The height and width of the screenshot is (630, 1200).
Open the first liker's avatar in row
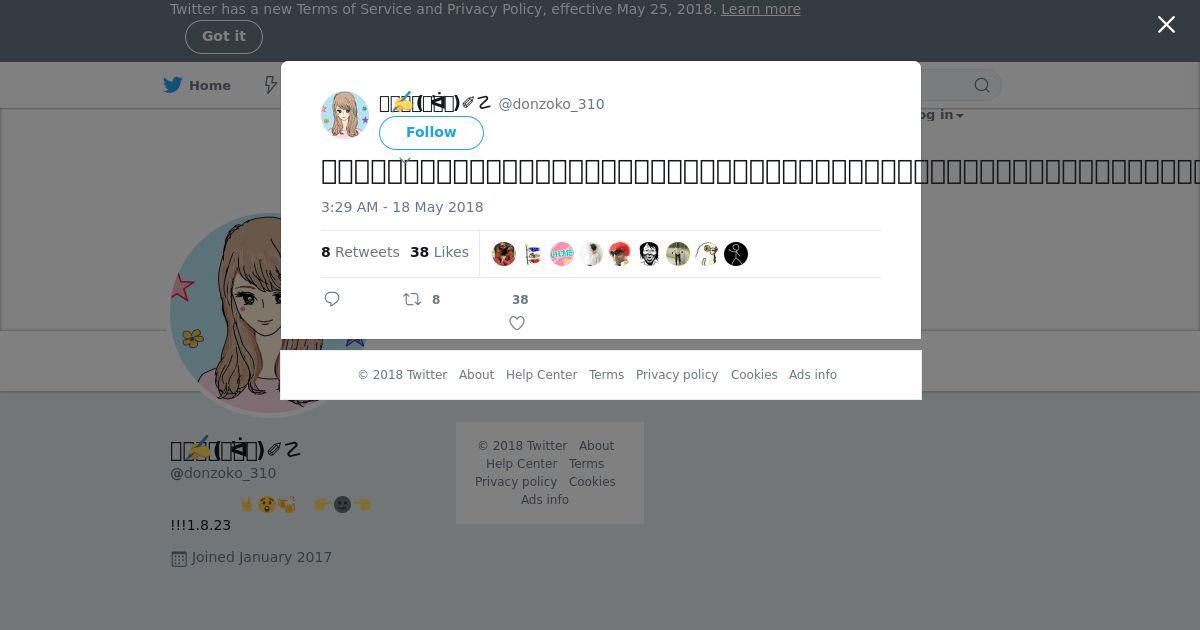(x=504, y=254)
